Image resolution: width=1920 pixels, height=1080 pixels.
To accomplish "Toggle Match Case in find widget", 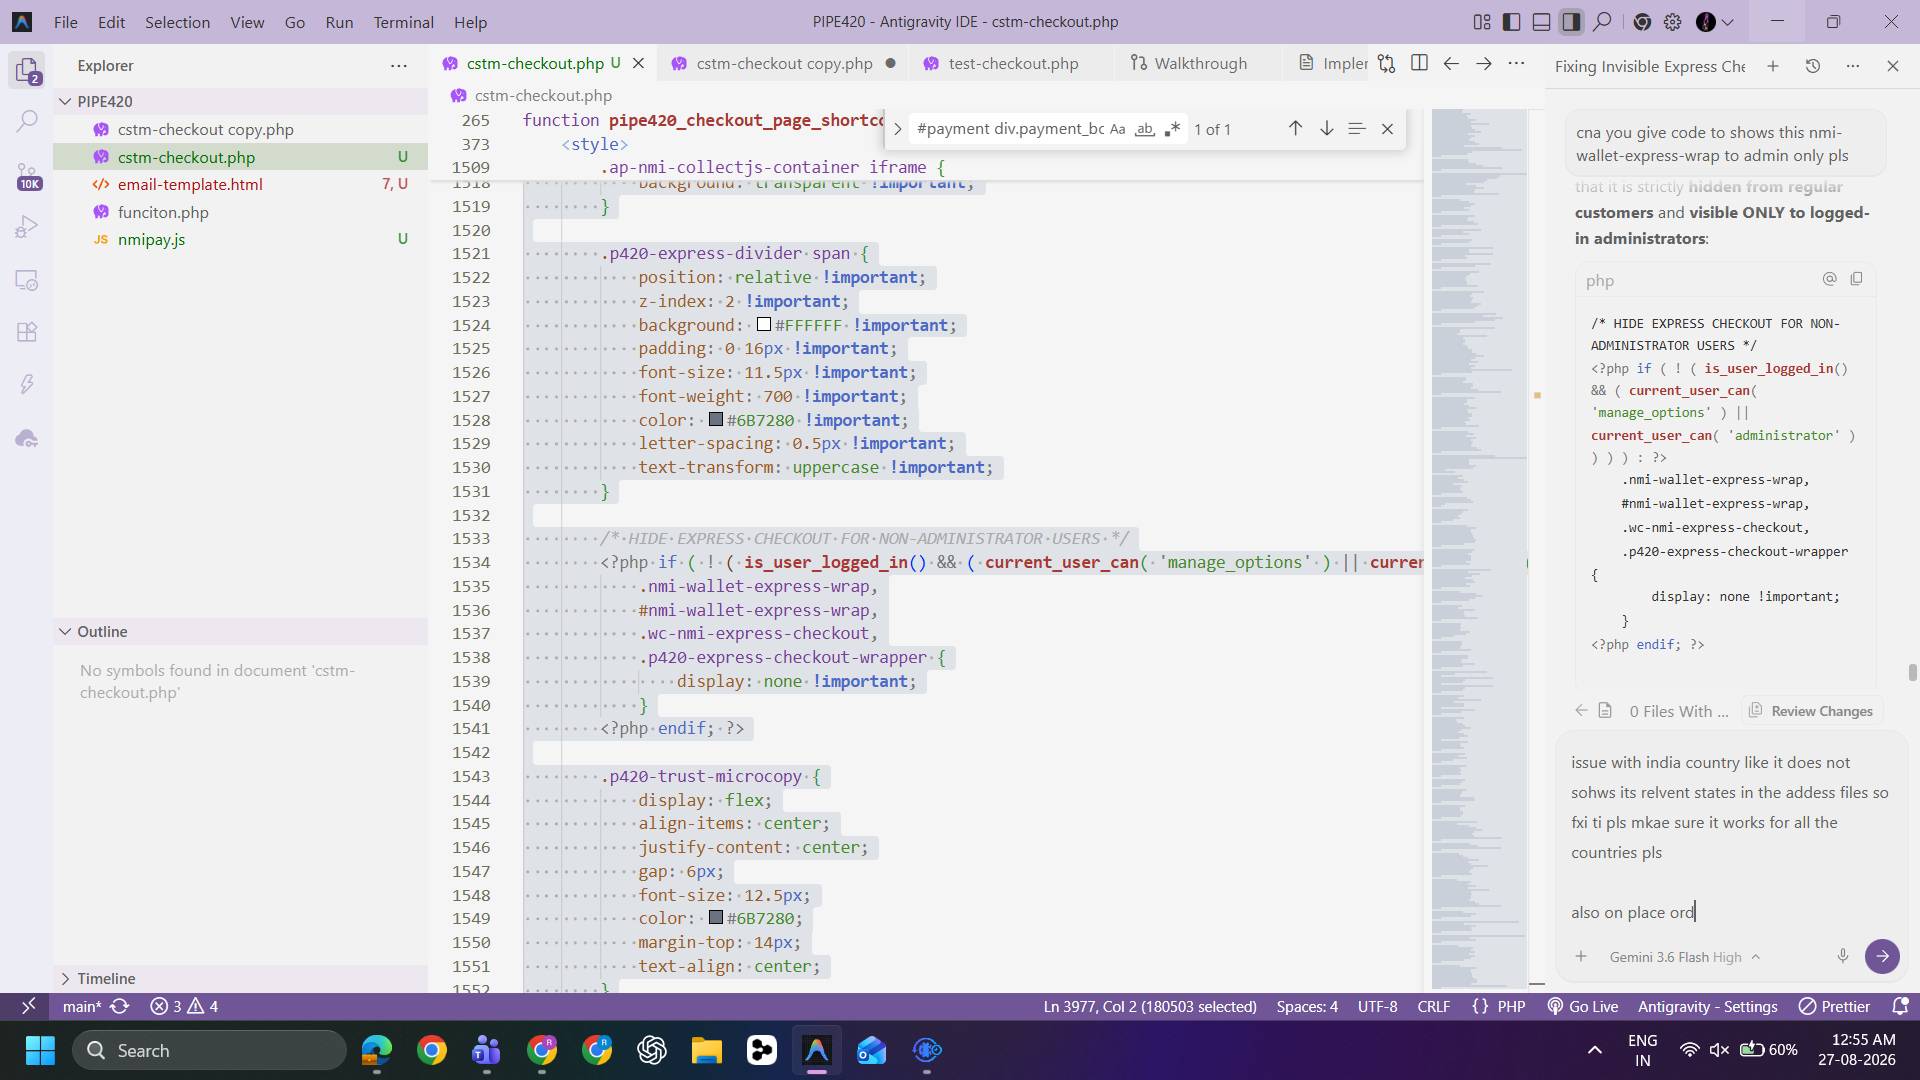I will pyautogui.click(x=1117, y=129).
